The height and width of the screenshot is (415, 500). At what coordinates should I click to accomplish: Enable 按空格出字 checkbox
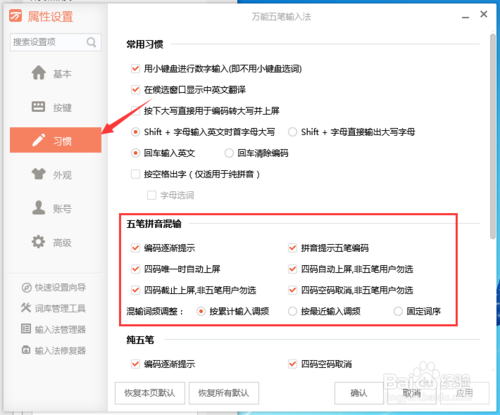(x=135, y=174)
